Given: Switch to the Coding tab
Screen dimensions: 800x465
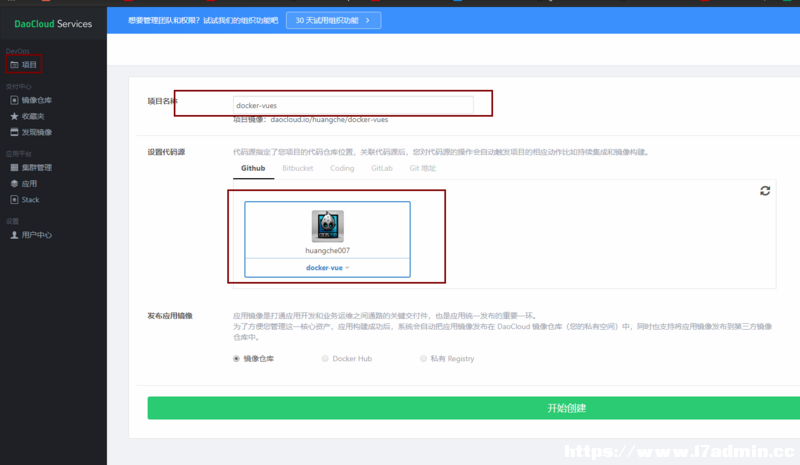Looking at the screenshot, I should pos(342,168).
